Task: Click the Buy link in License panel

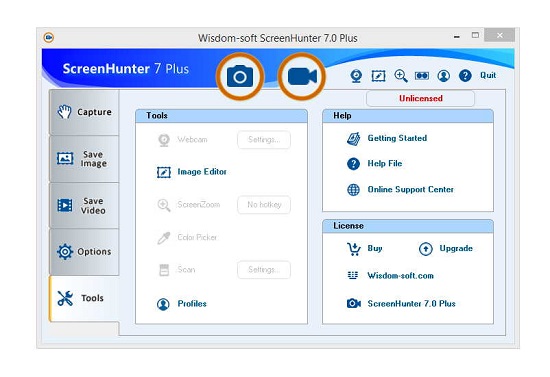Action: click(375, 249)
